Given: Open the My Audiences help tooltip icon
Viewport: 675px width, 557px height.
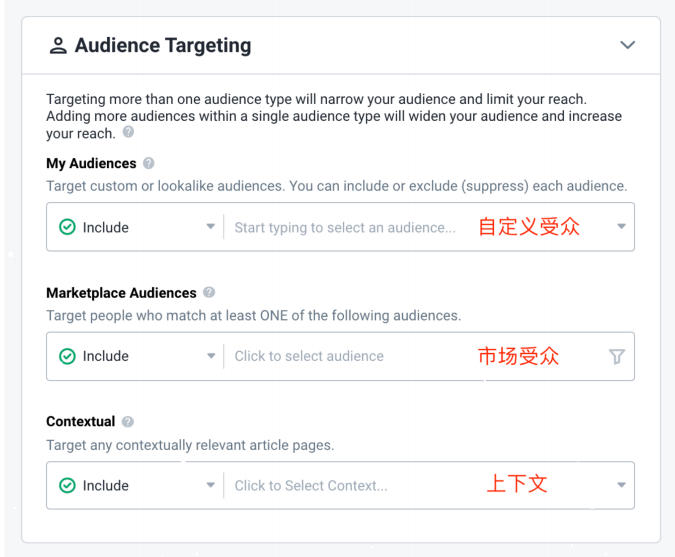Looking at the screenshot, I should click(x=149, y=163).
